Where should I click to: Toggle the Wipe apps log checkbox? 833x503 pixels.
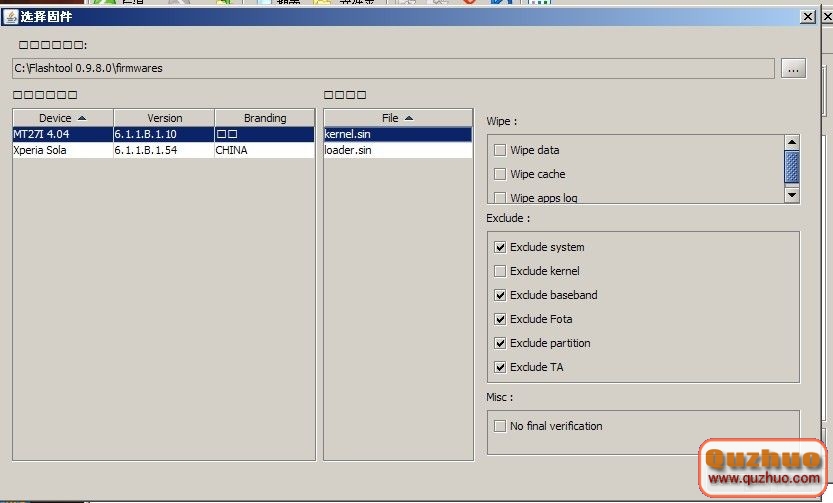(x=500, y=197)
